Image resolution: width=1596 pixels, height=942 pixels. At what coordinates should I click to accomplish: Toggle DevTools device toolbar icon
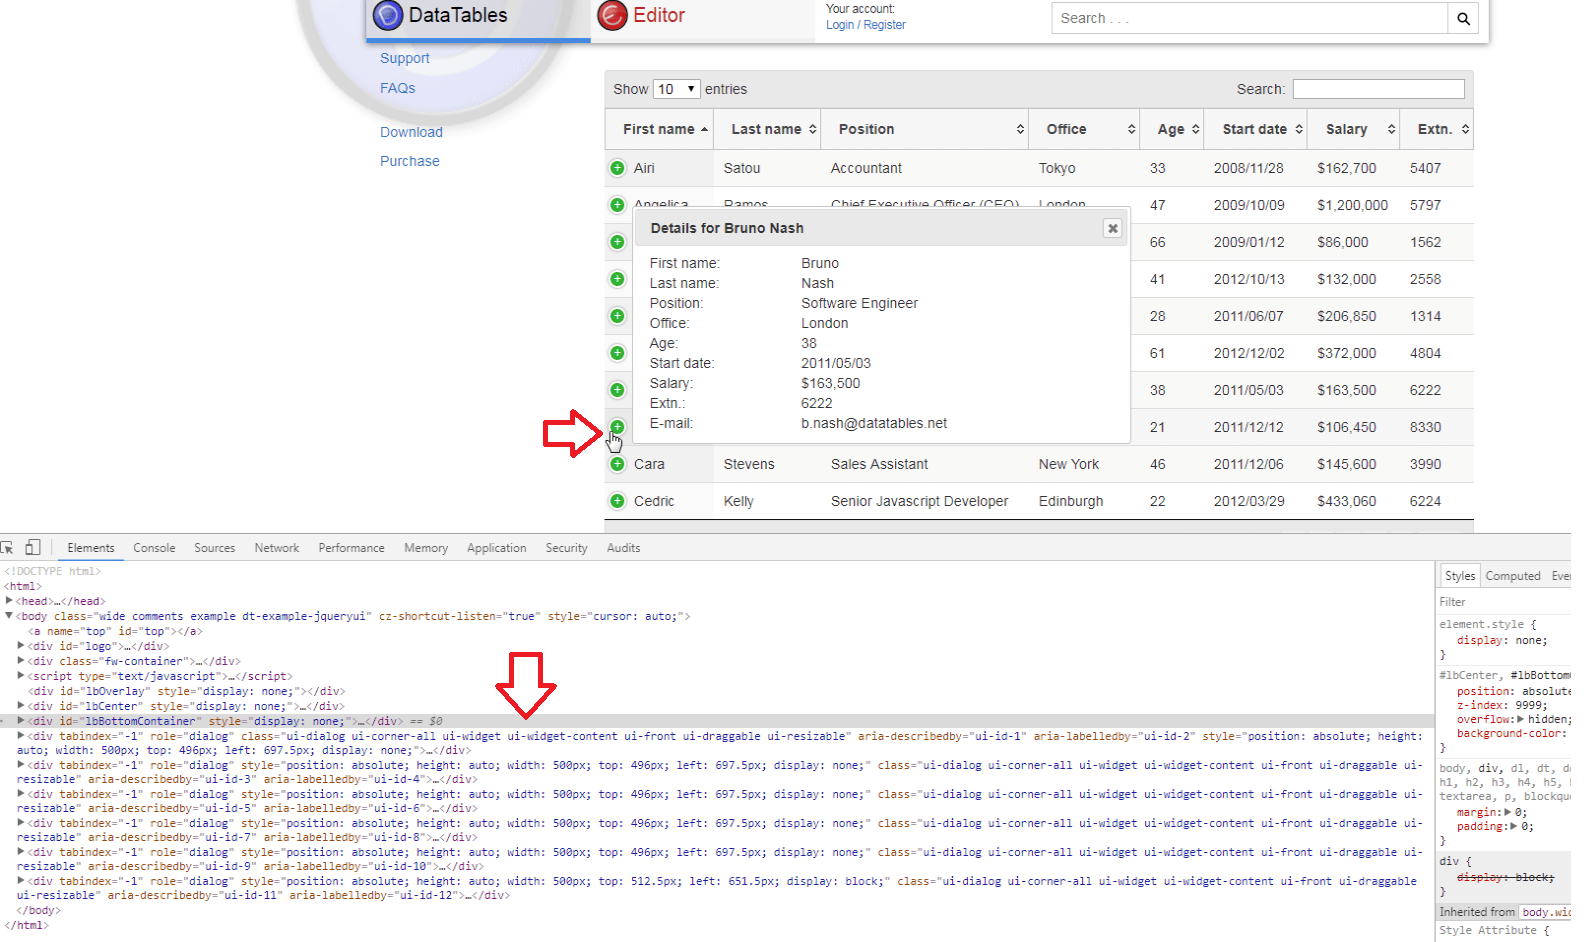33,547
